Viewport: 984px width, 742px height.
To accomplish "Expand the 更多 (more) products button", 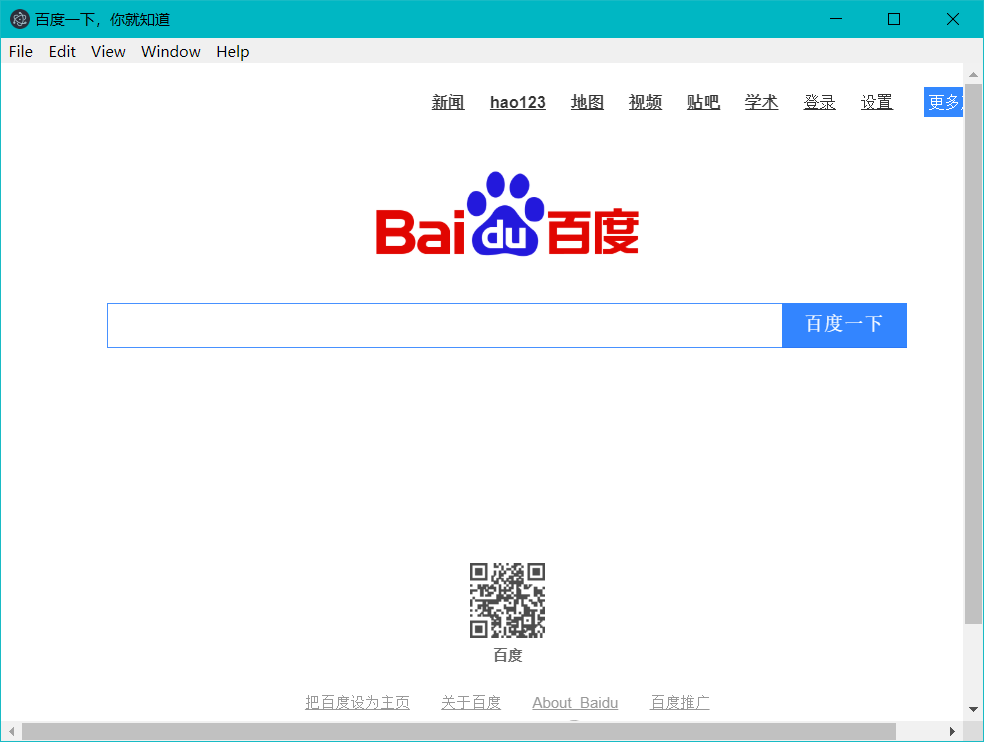I will (x=943, y=102).
